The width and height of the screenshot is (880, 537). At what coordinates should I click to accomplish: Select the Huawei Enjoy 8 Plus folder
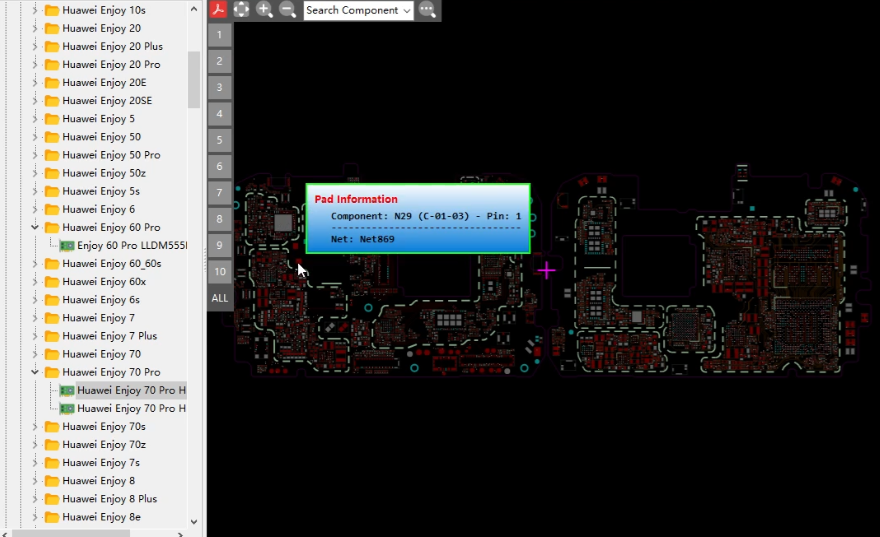[x=109, y=499]
